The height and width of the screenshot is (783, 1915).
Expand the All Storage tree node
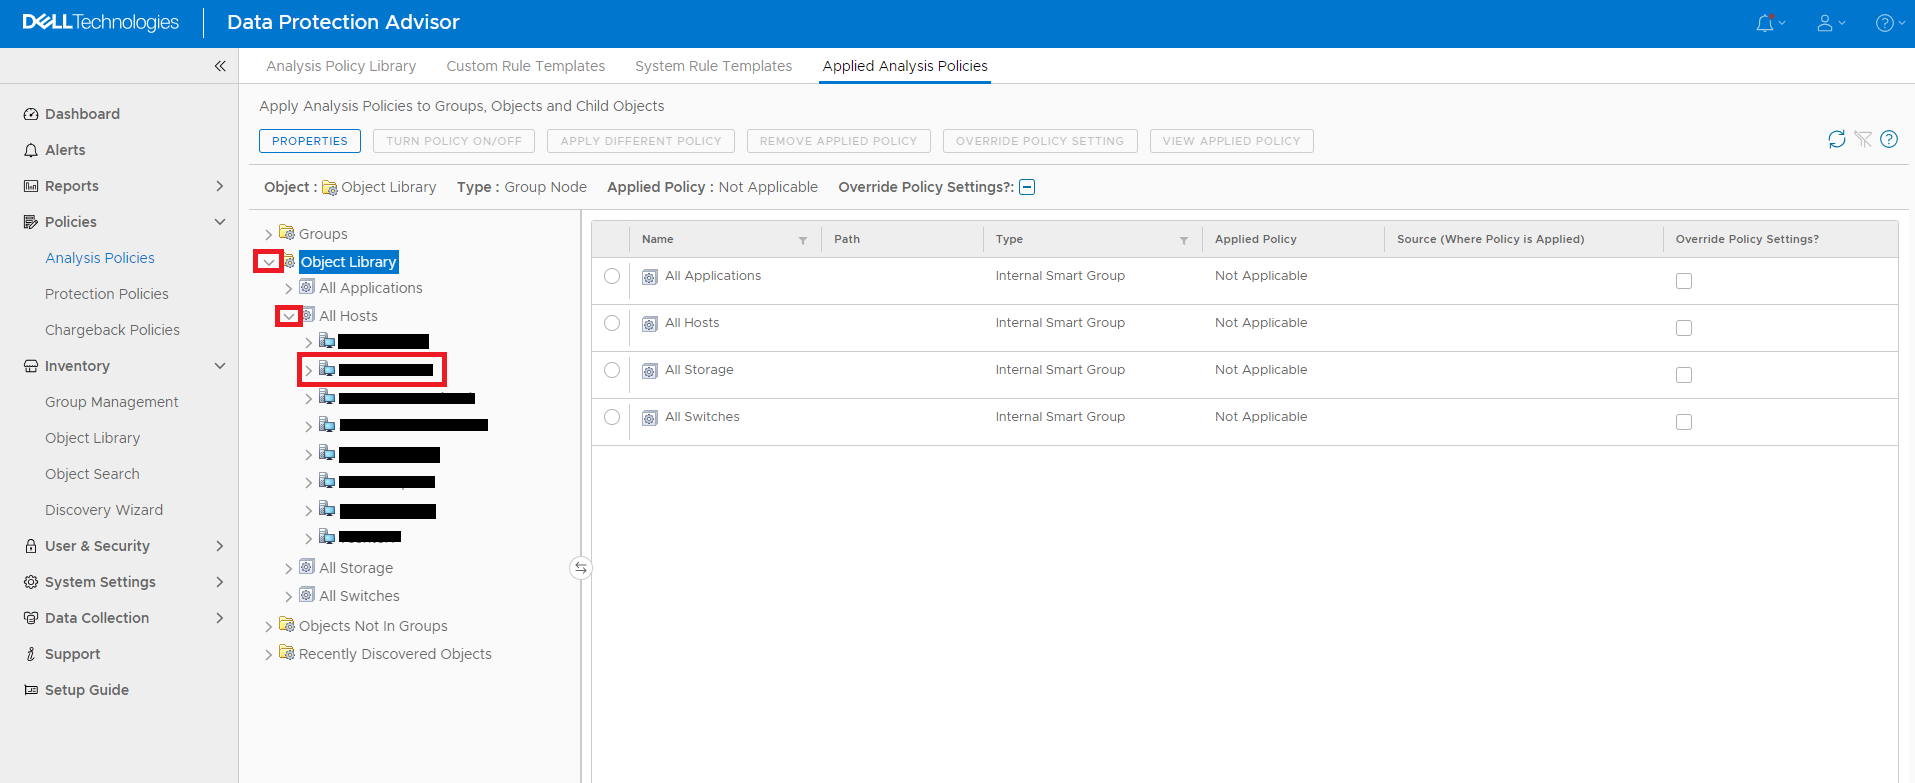(288, 568)
